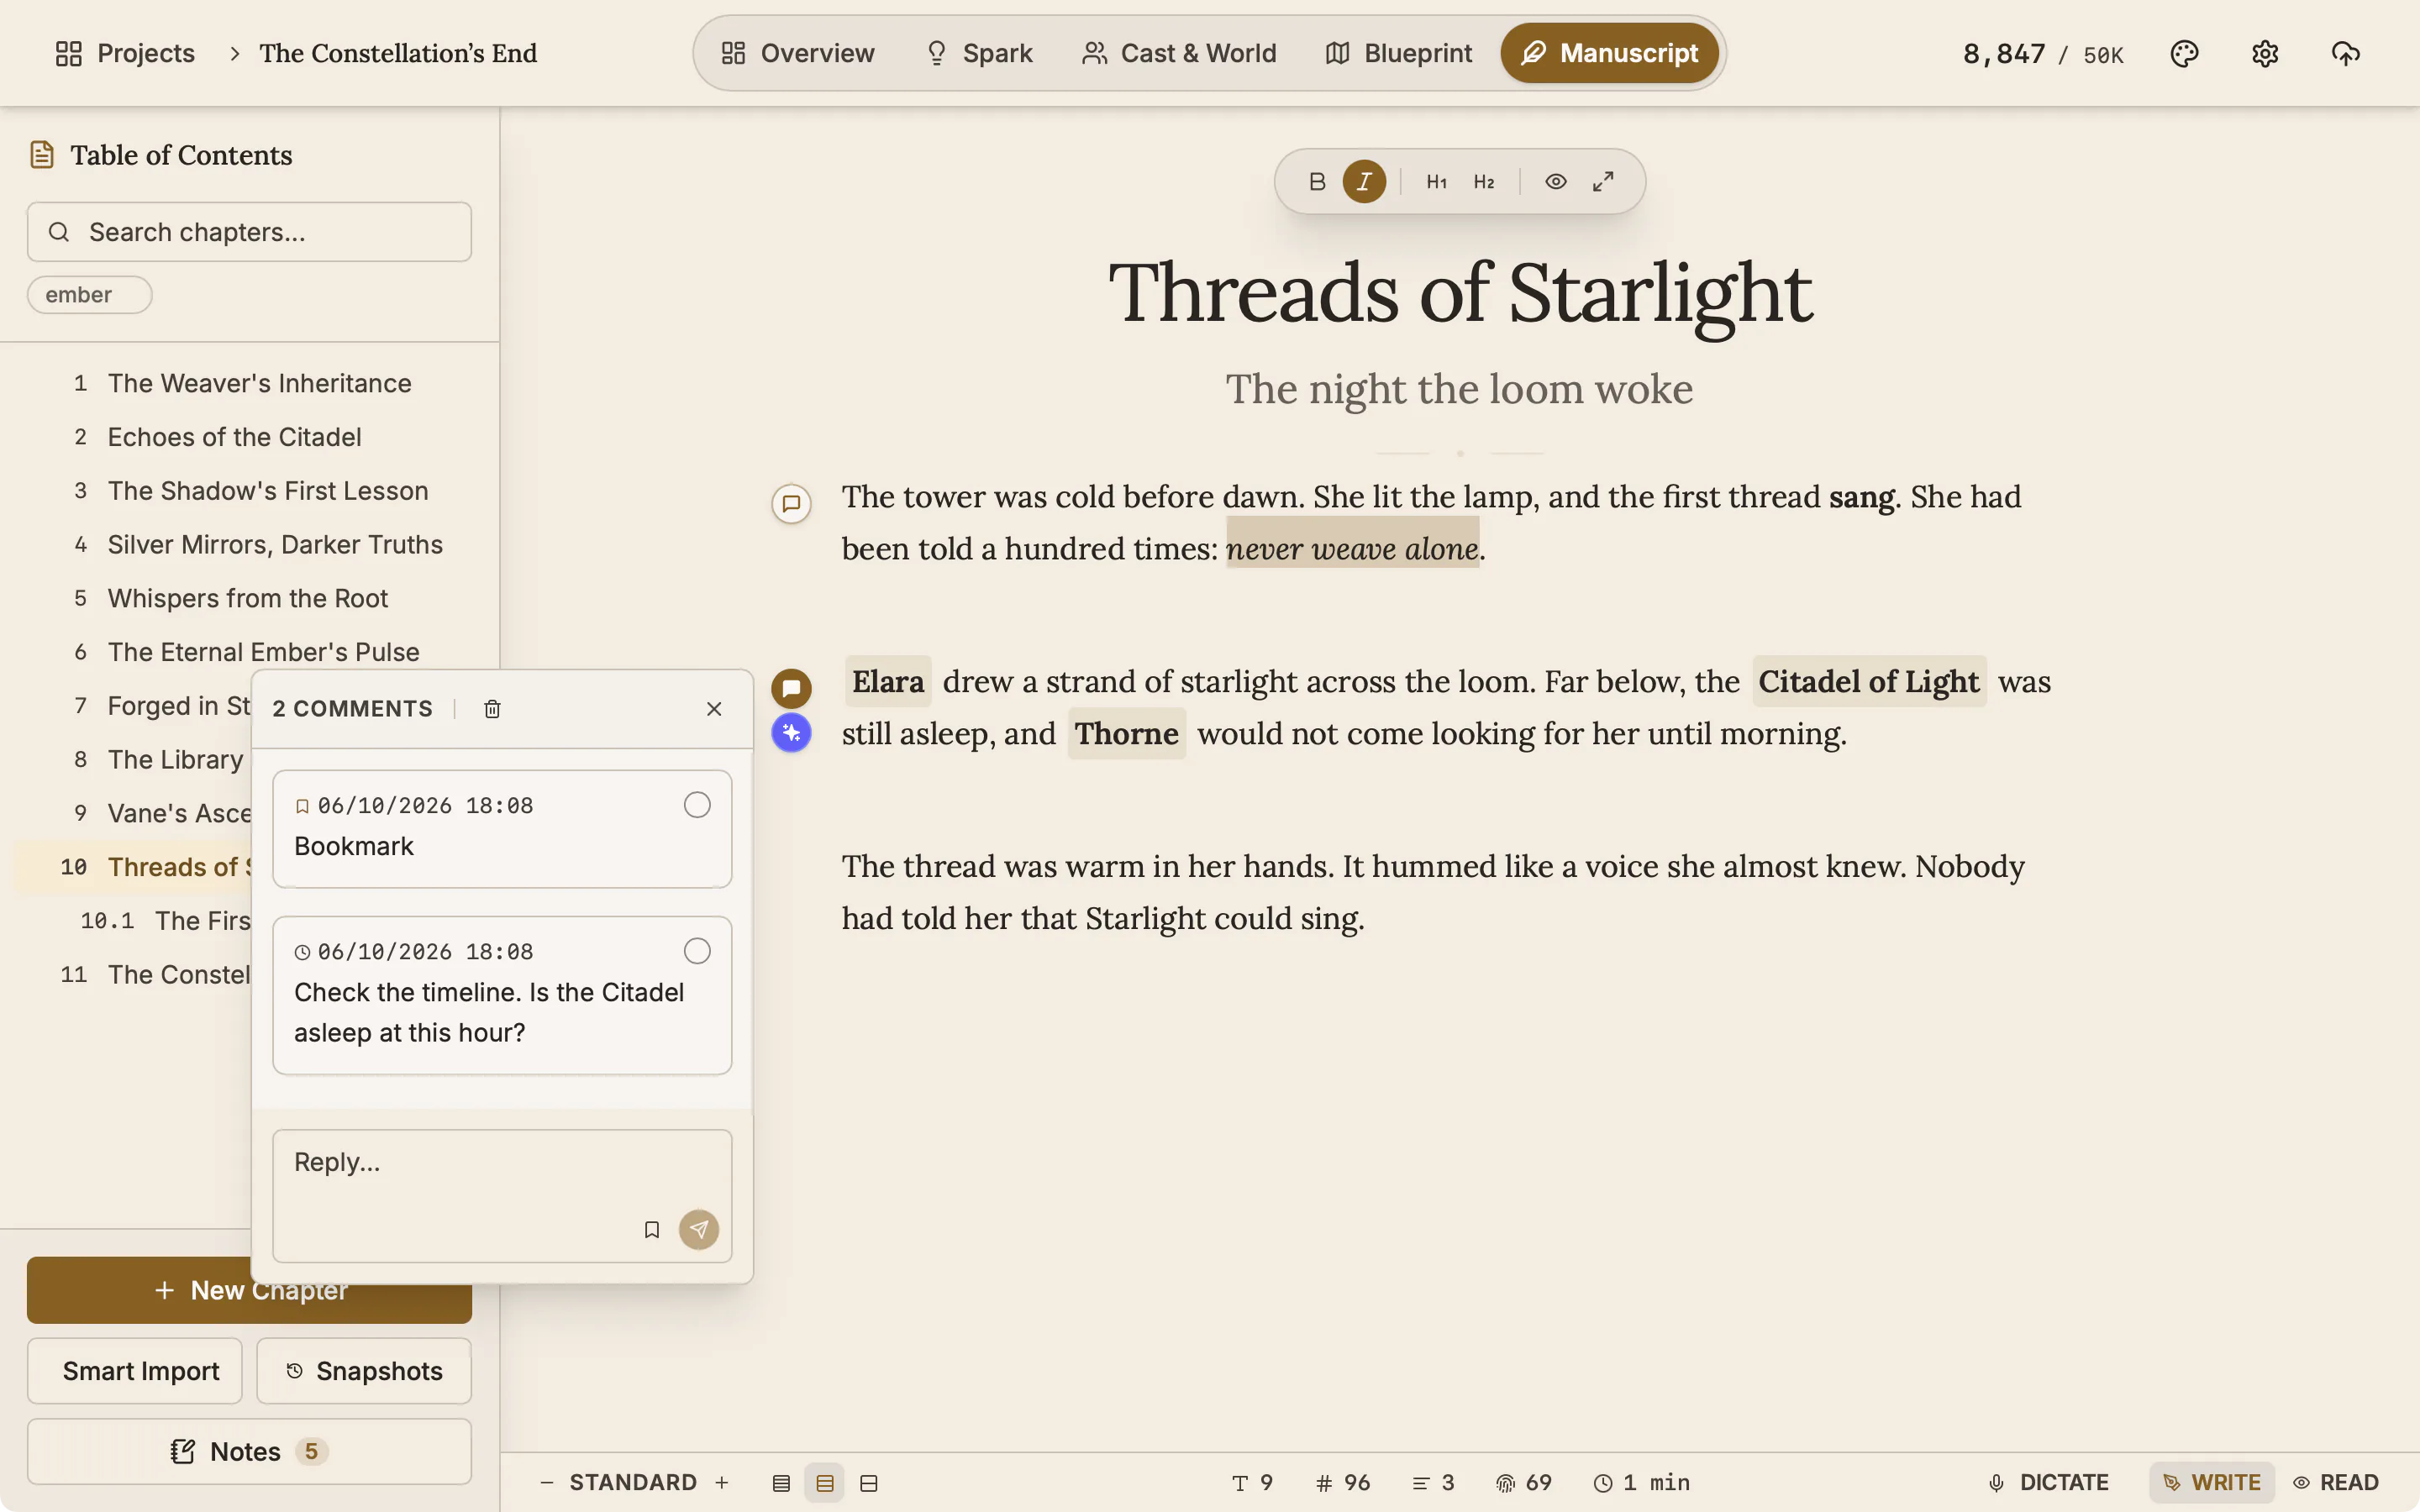
Task: Close the comments popup
Action: click(714, 709)
